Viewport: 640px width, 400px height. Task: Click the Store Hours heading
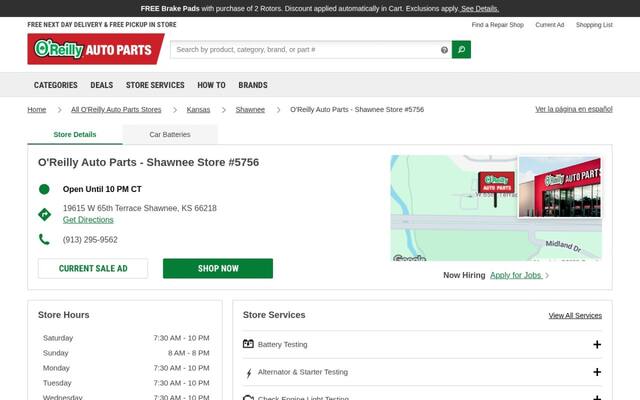64,315
